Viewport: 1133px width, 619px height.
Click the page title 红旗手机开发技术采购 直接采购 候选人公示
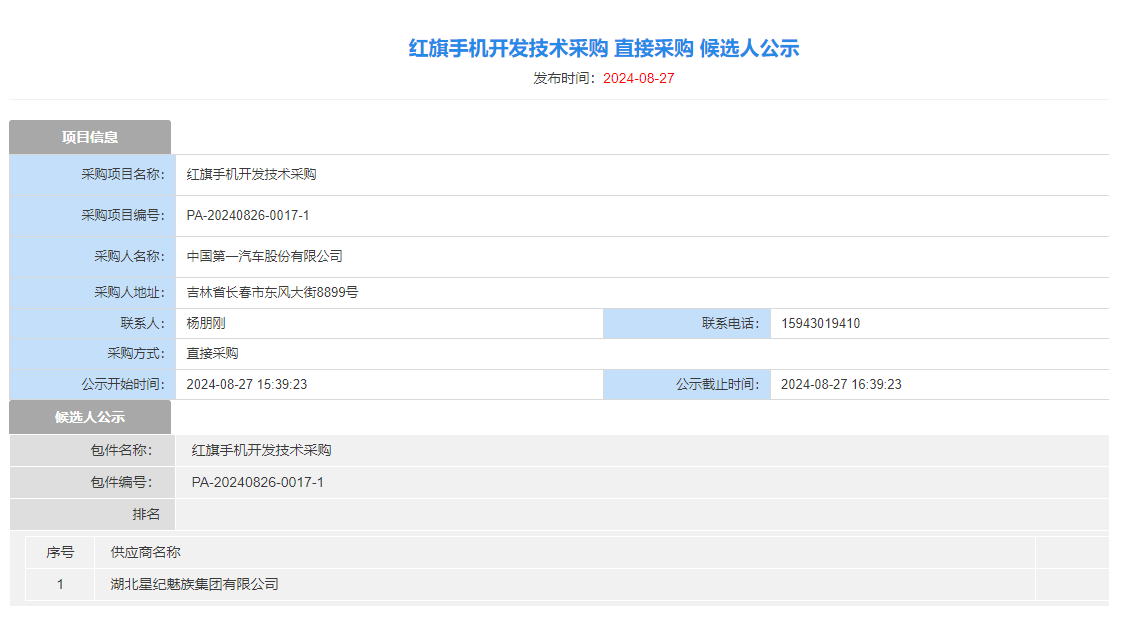pos(604,48)
